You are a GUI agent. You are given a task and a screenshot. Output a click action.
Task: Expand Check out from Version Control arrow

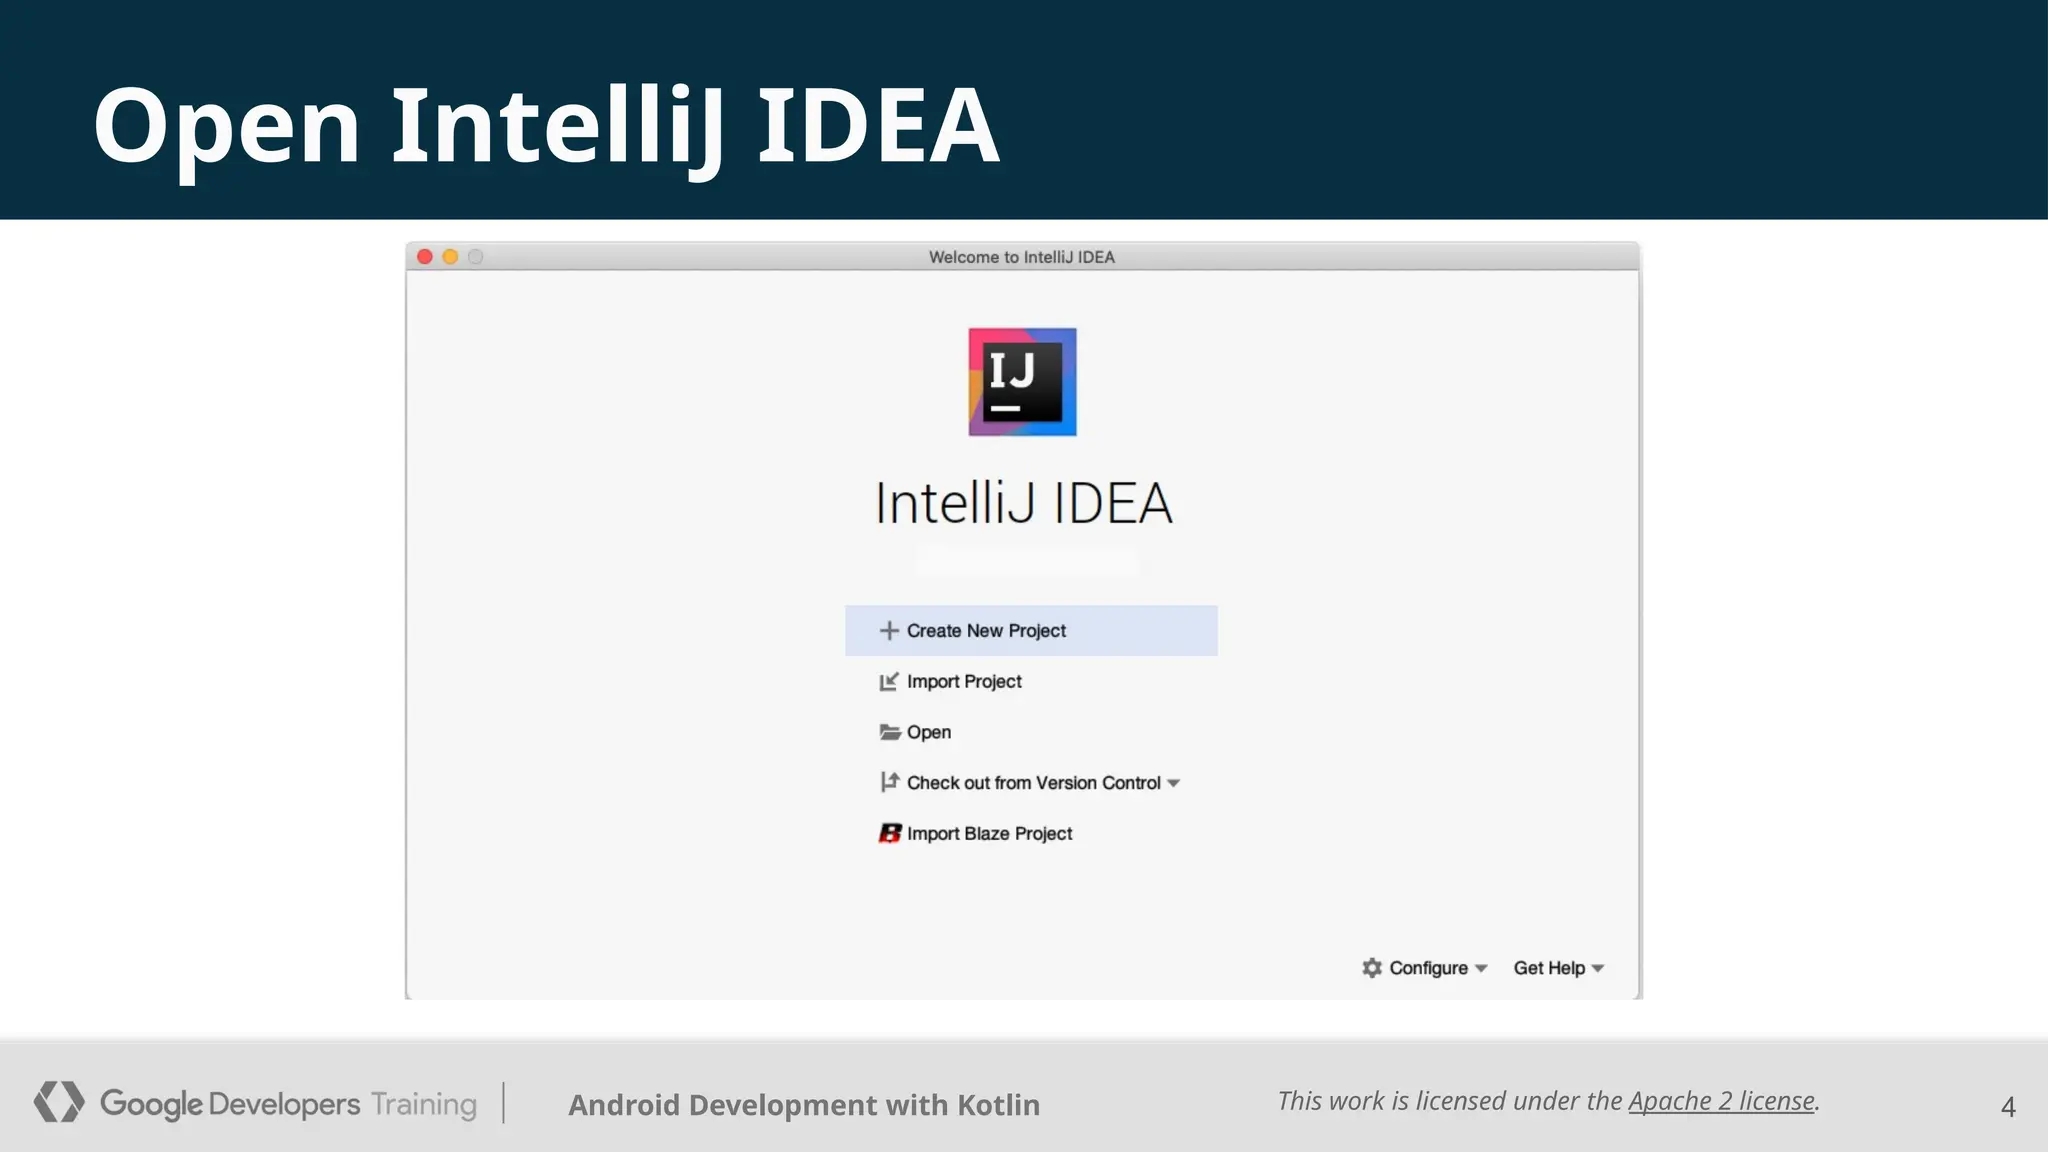click(x=1174, y=783)
